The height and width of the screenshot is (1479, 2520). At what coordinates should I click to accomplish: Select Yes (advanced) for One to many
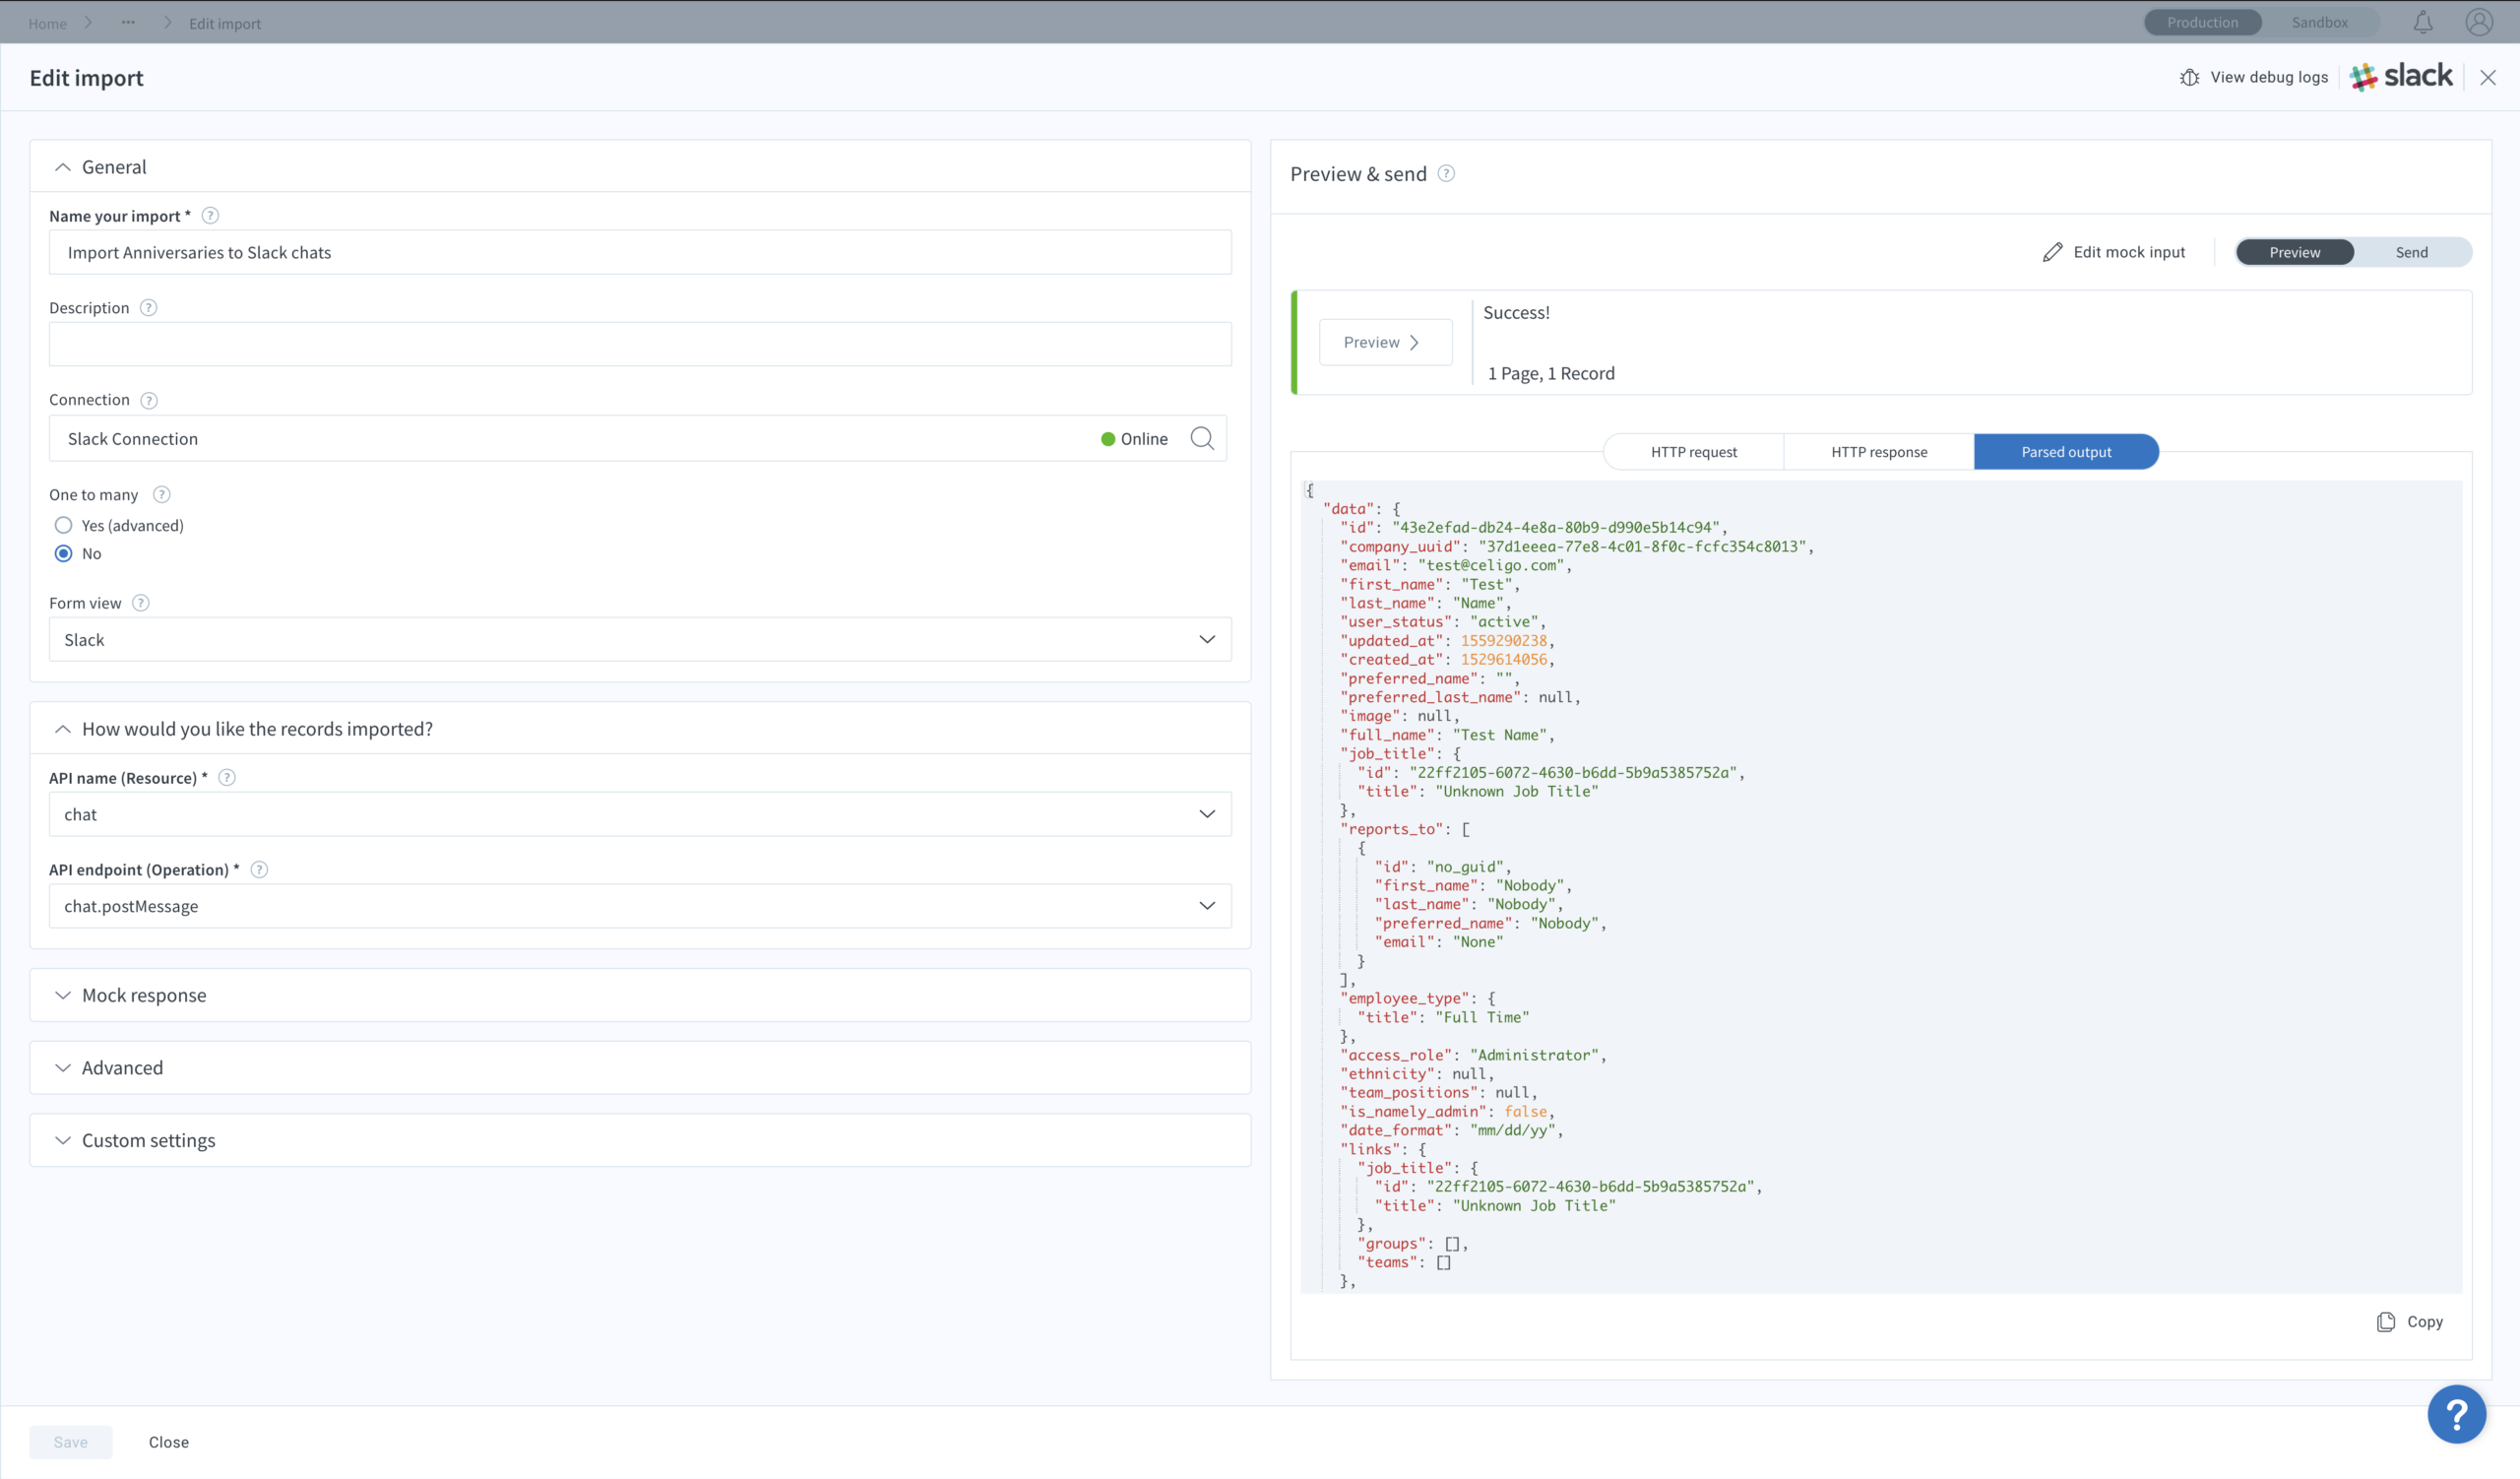(64, 525)
